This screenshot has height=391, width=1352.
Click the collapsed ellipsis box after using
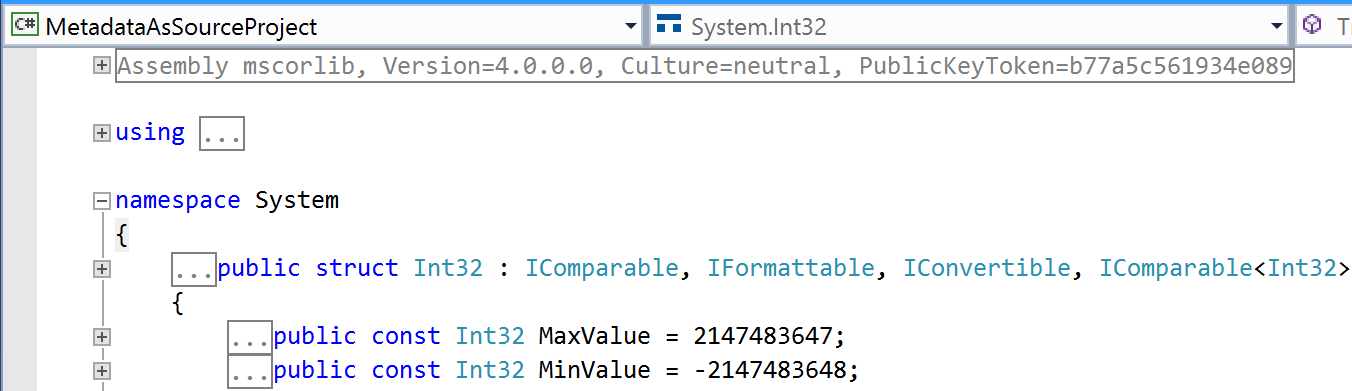(x=222, y=134)
